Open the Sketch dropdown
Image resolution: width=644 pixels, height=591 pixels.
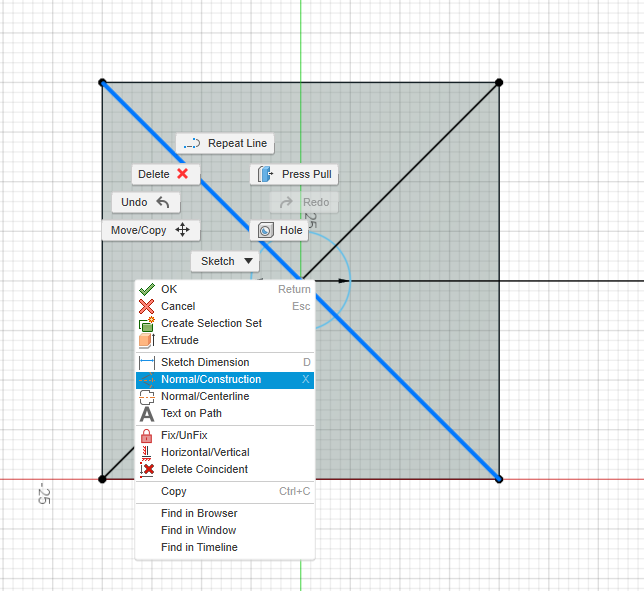coord(225,261)
